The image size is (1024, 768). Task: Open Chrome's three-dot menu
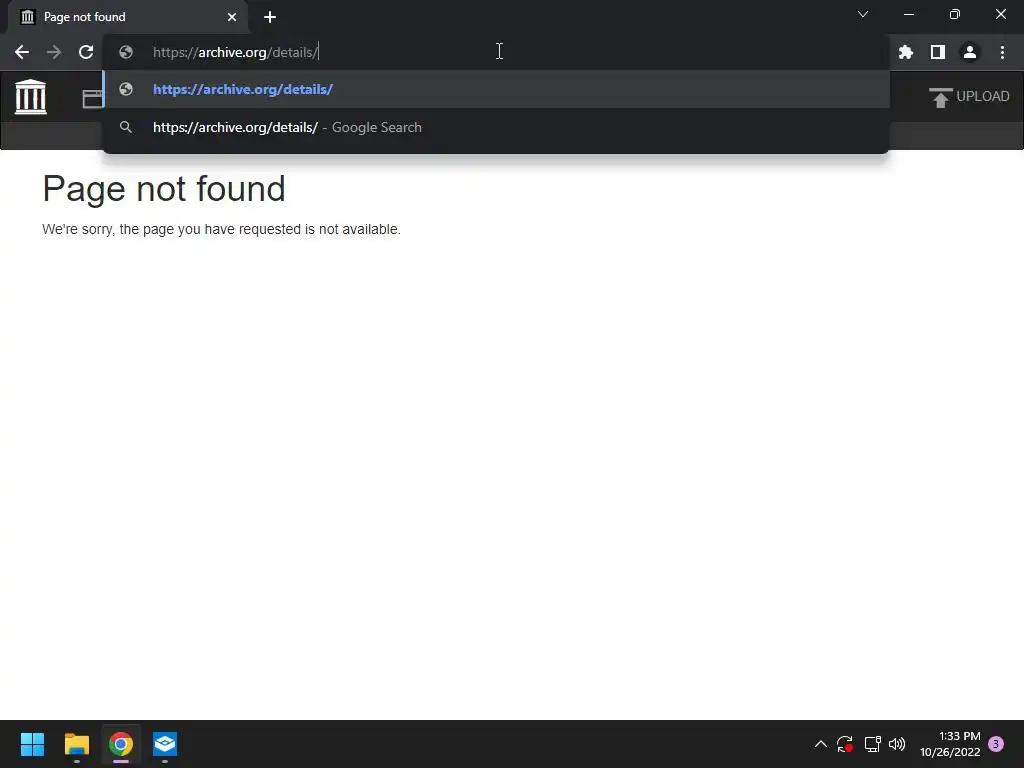pyautogui.click(x=1002, y=52)
